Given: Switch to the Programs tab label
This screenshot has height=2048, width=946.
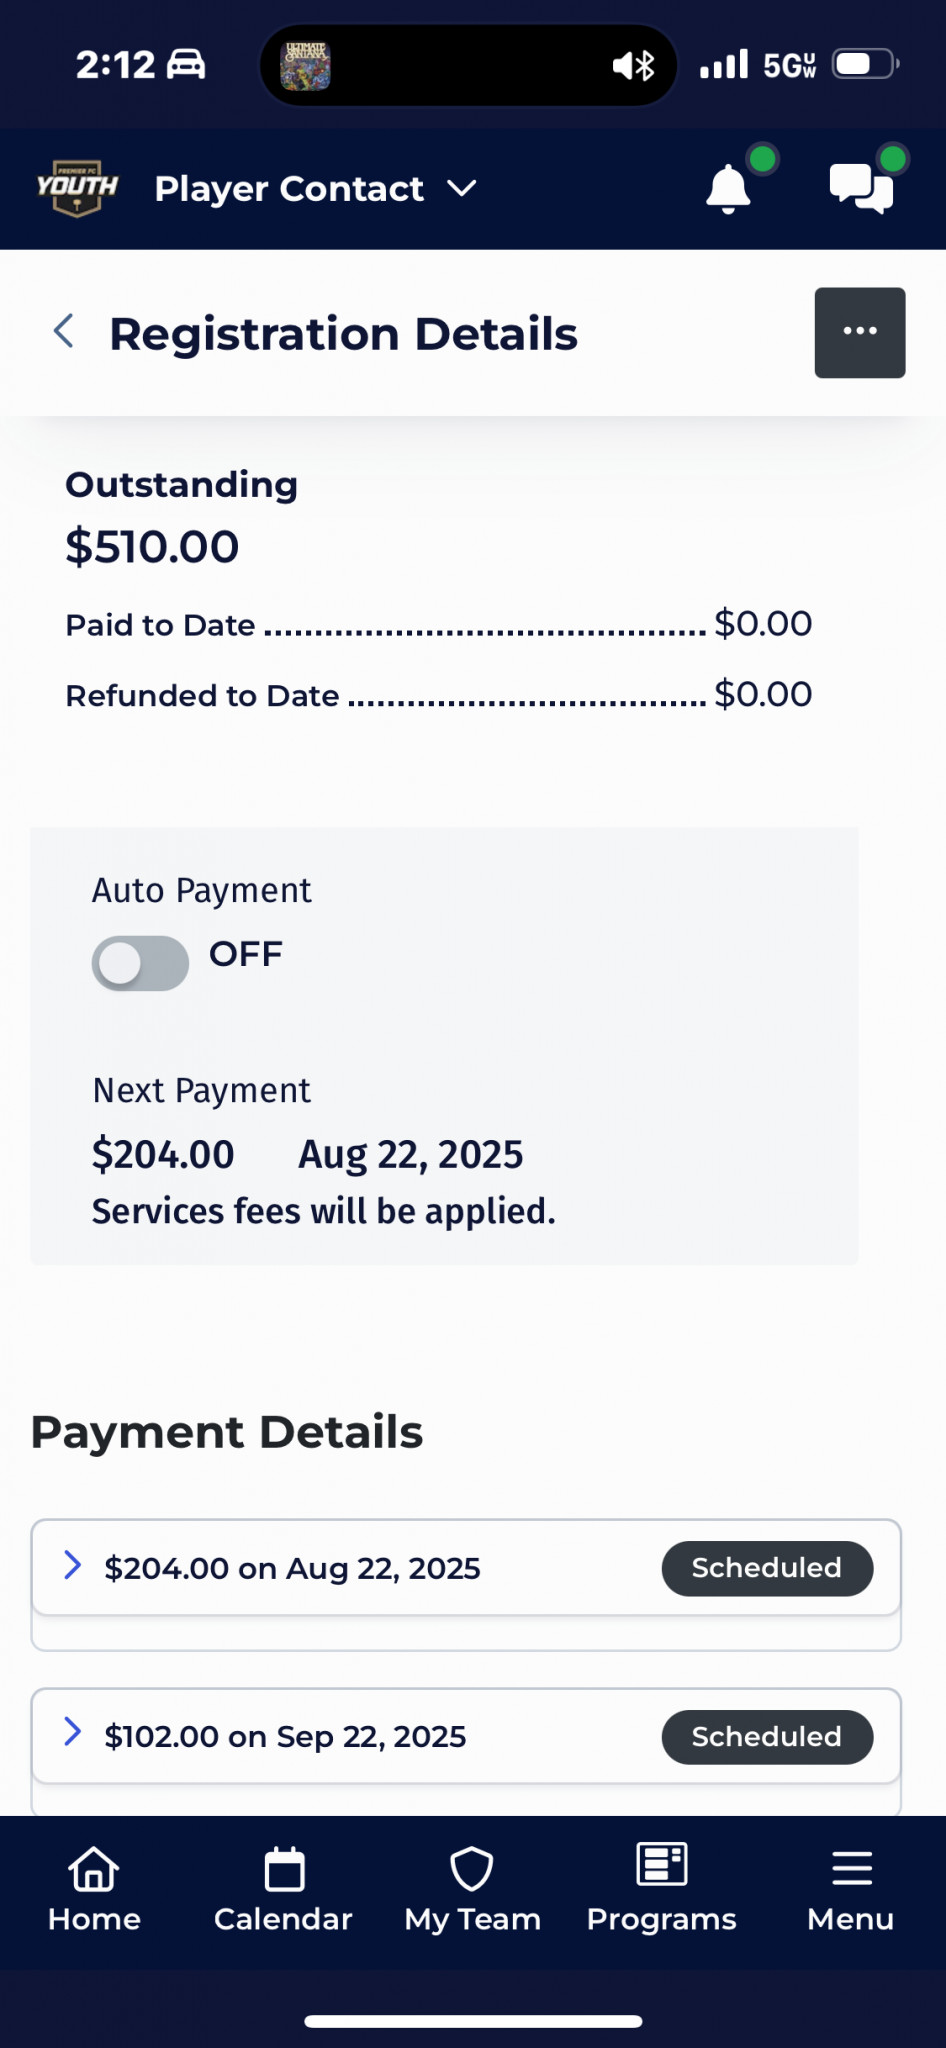Looking at the screenshot, I should [x=662, y=1919].
